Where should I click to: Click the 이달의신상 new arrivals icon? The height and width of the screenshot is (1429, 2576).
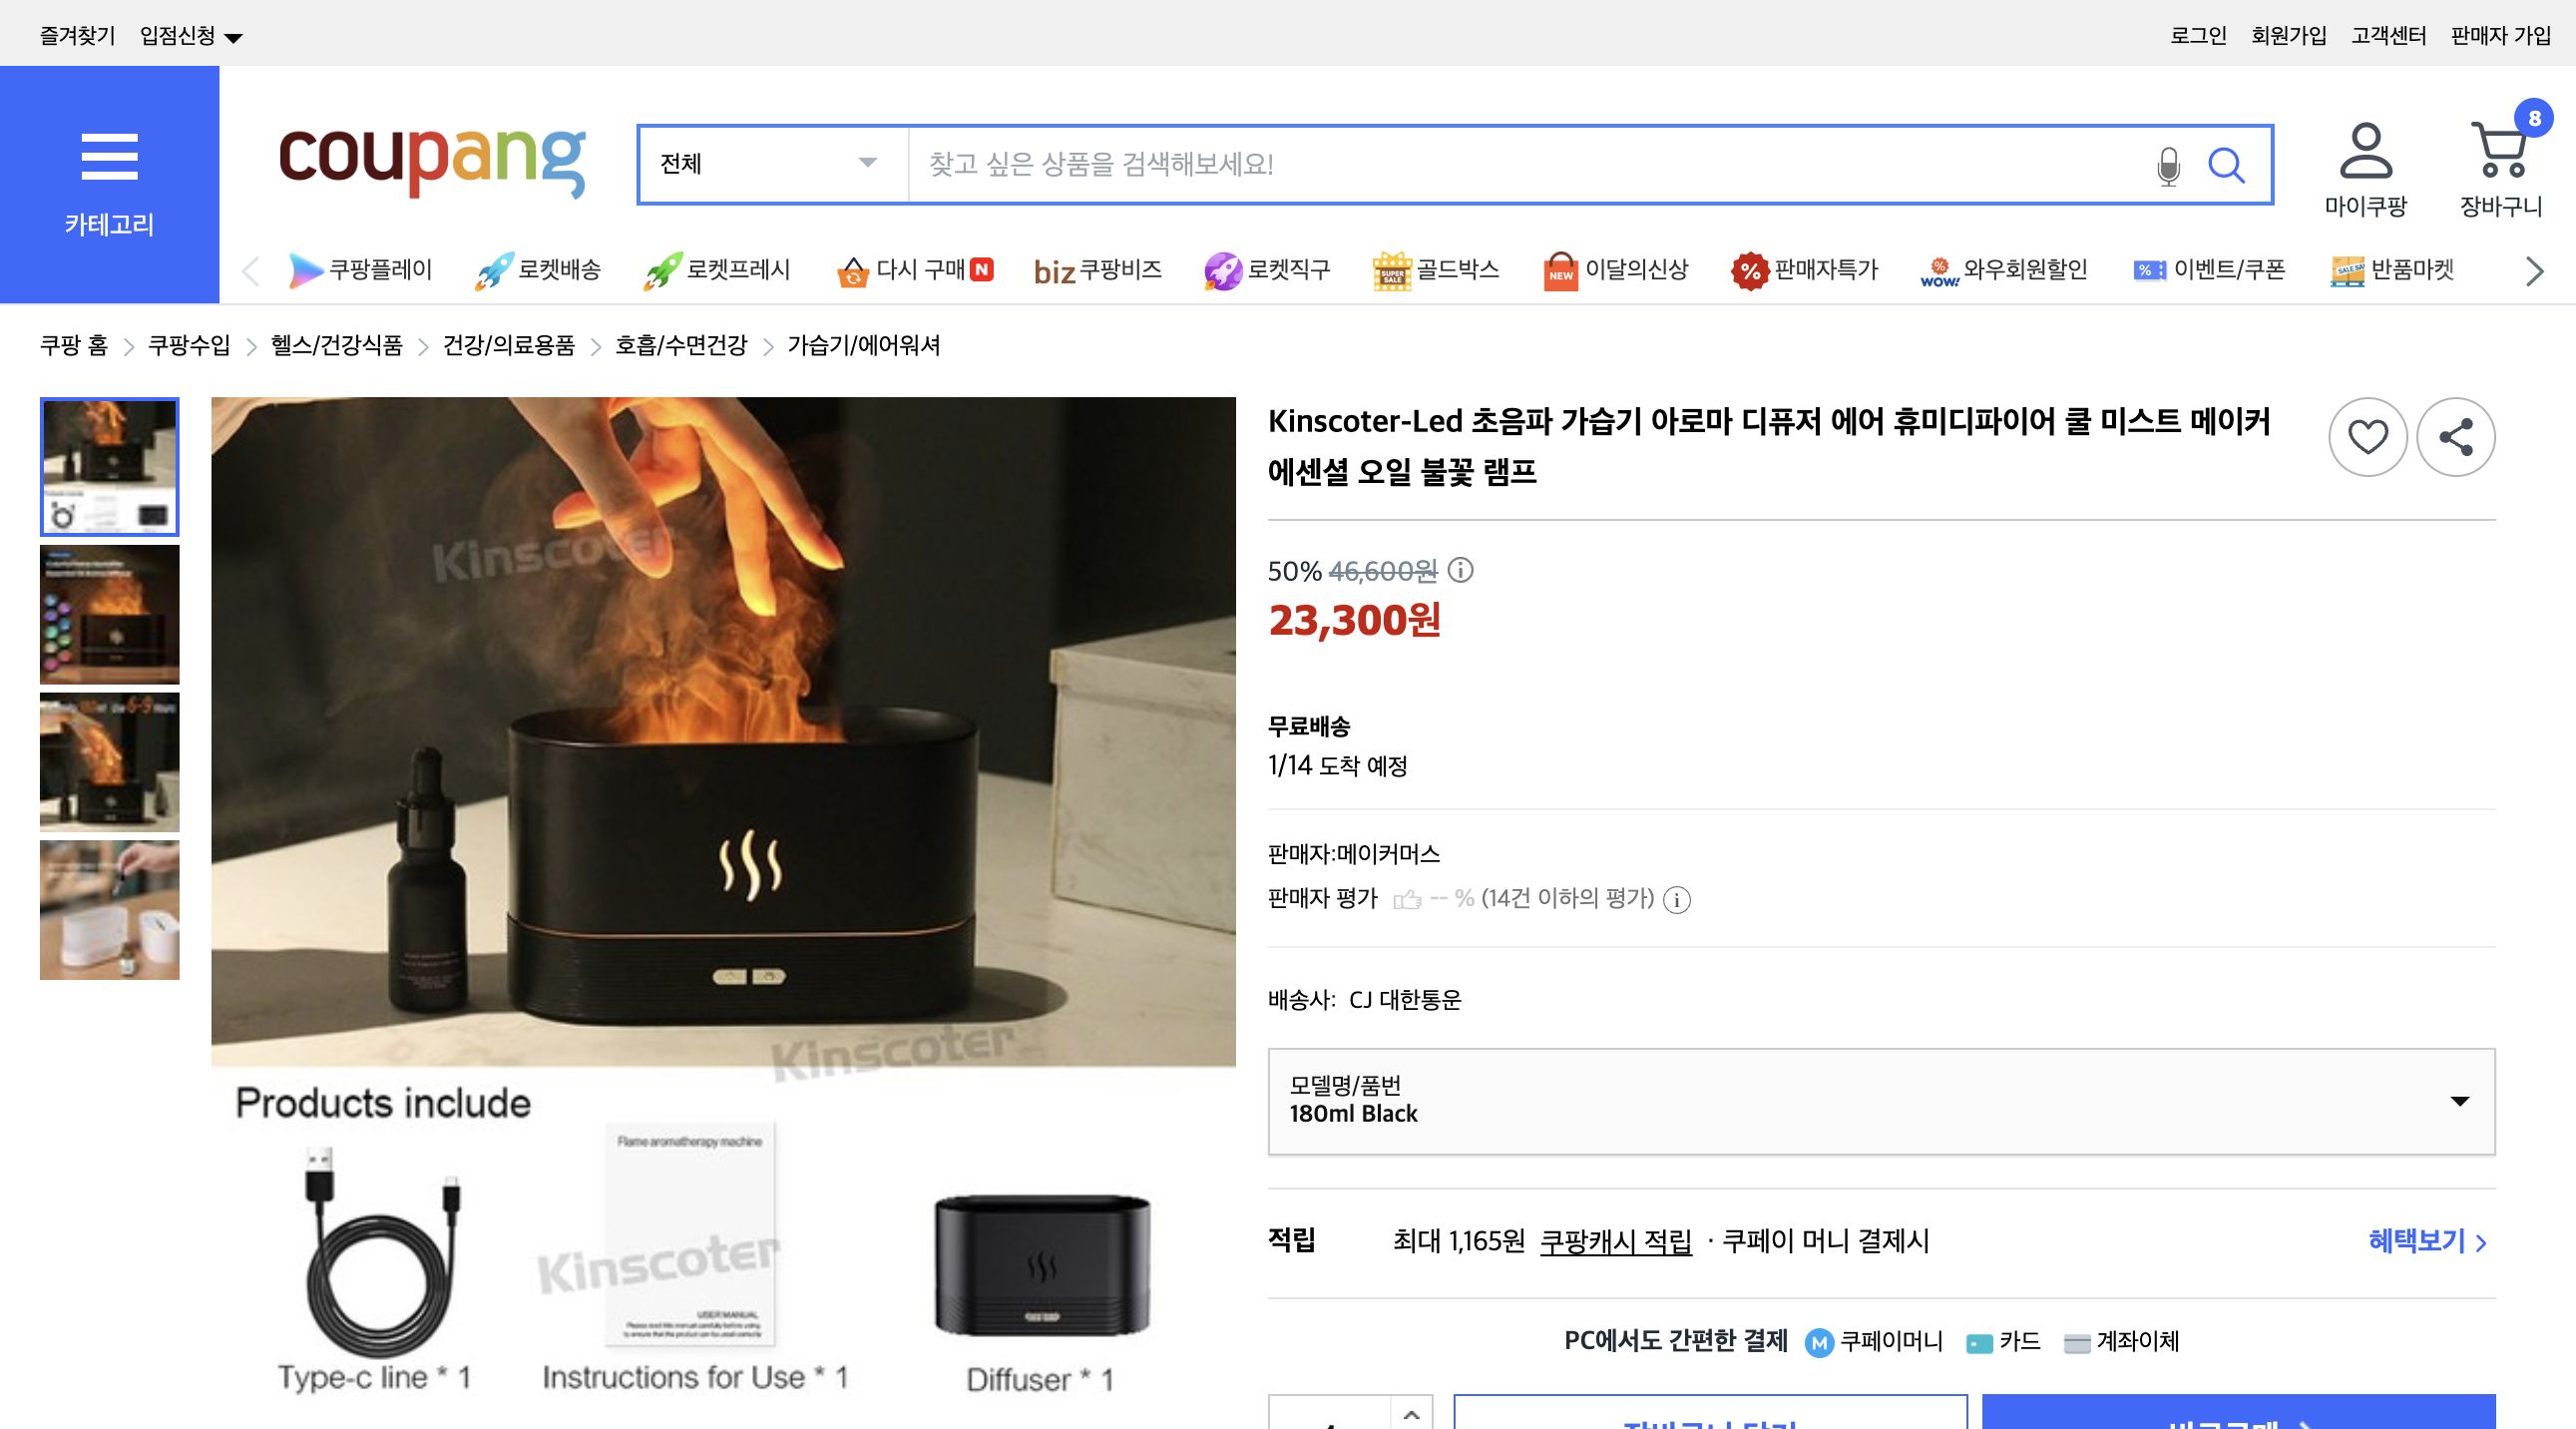pyautogui.click(x=1560, y=270)
